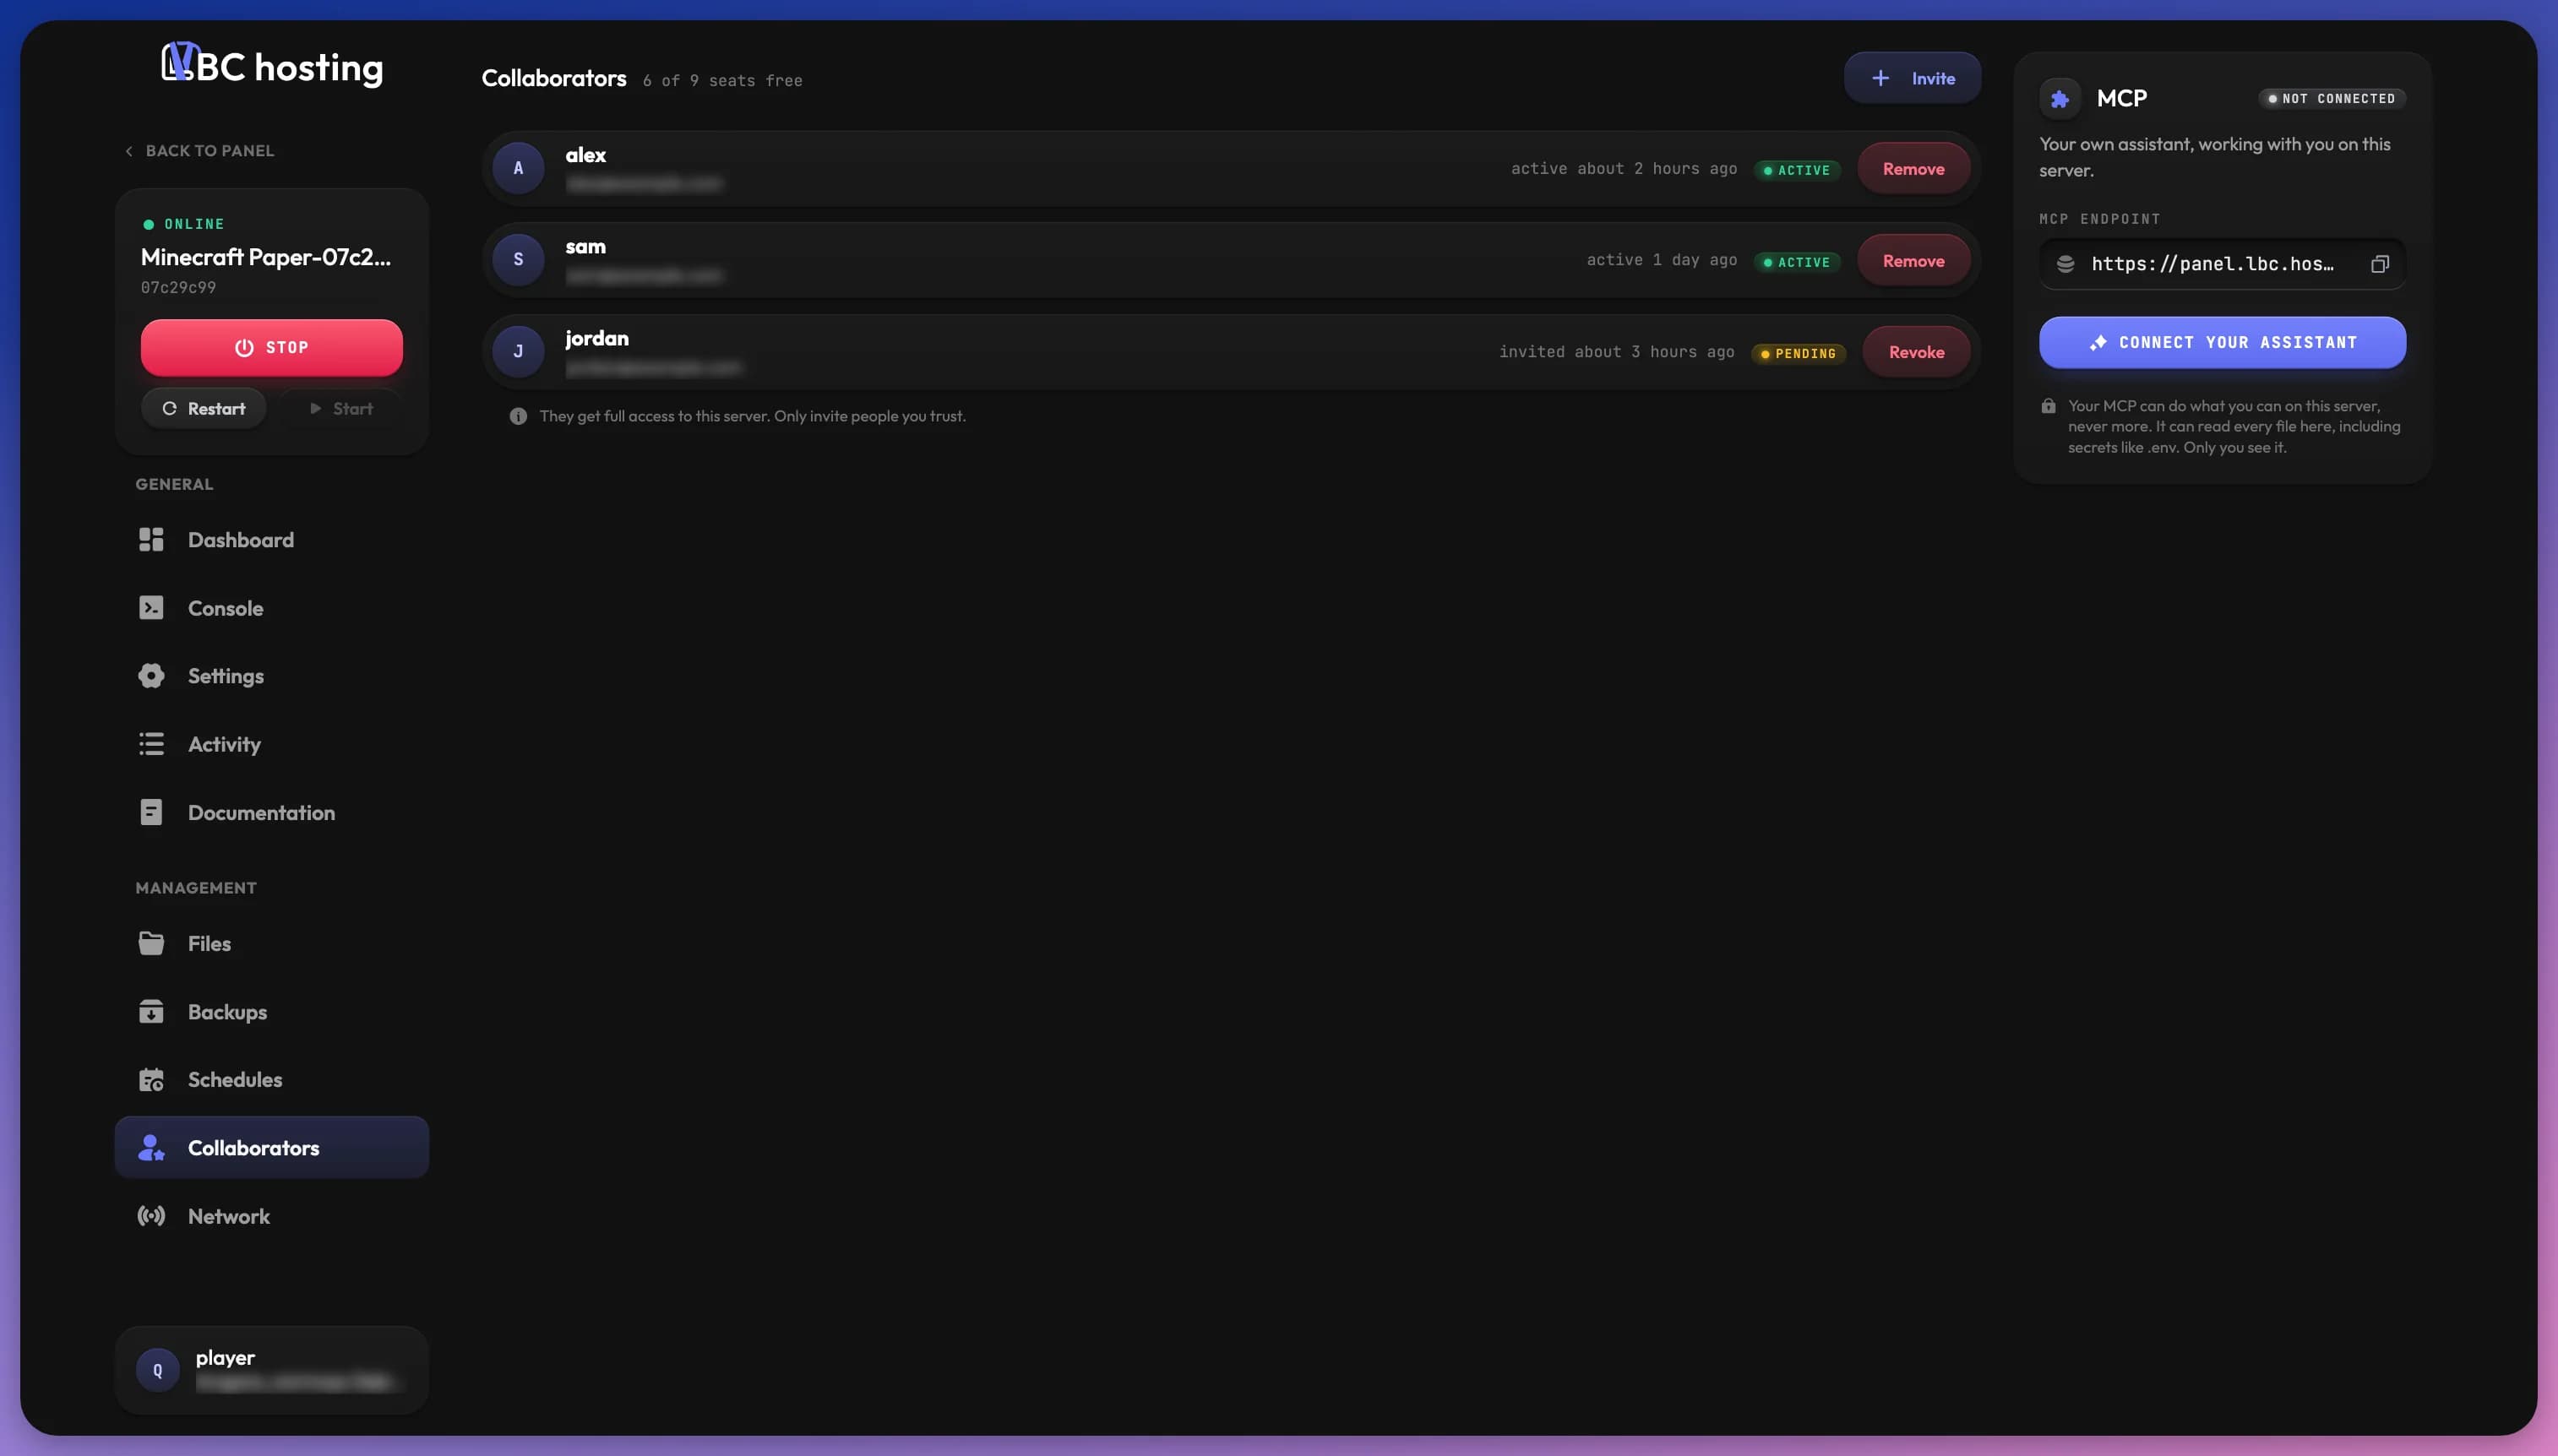
Task: Click 'active about 2 hours ago' text
Action: click(1623, 169)
